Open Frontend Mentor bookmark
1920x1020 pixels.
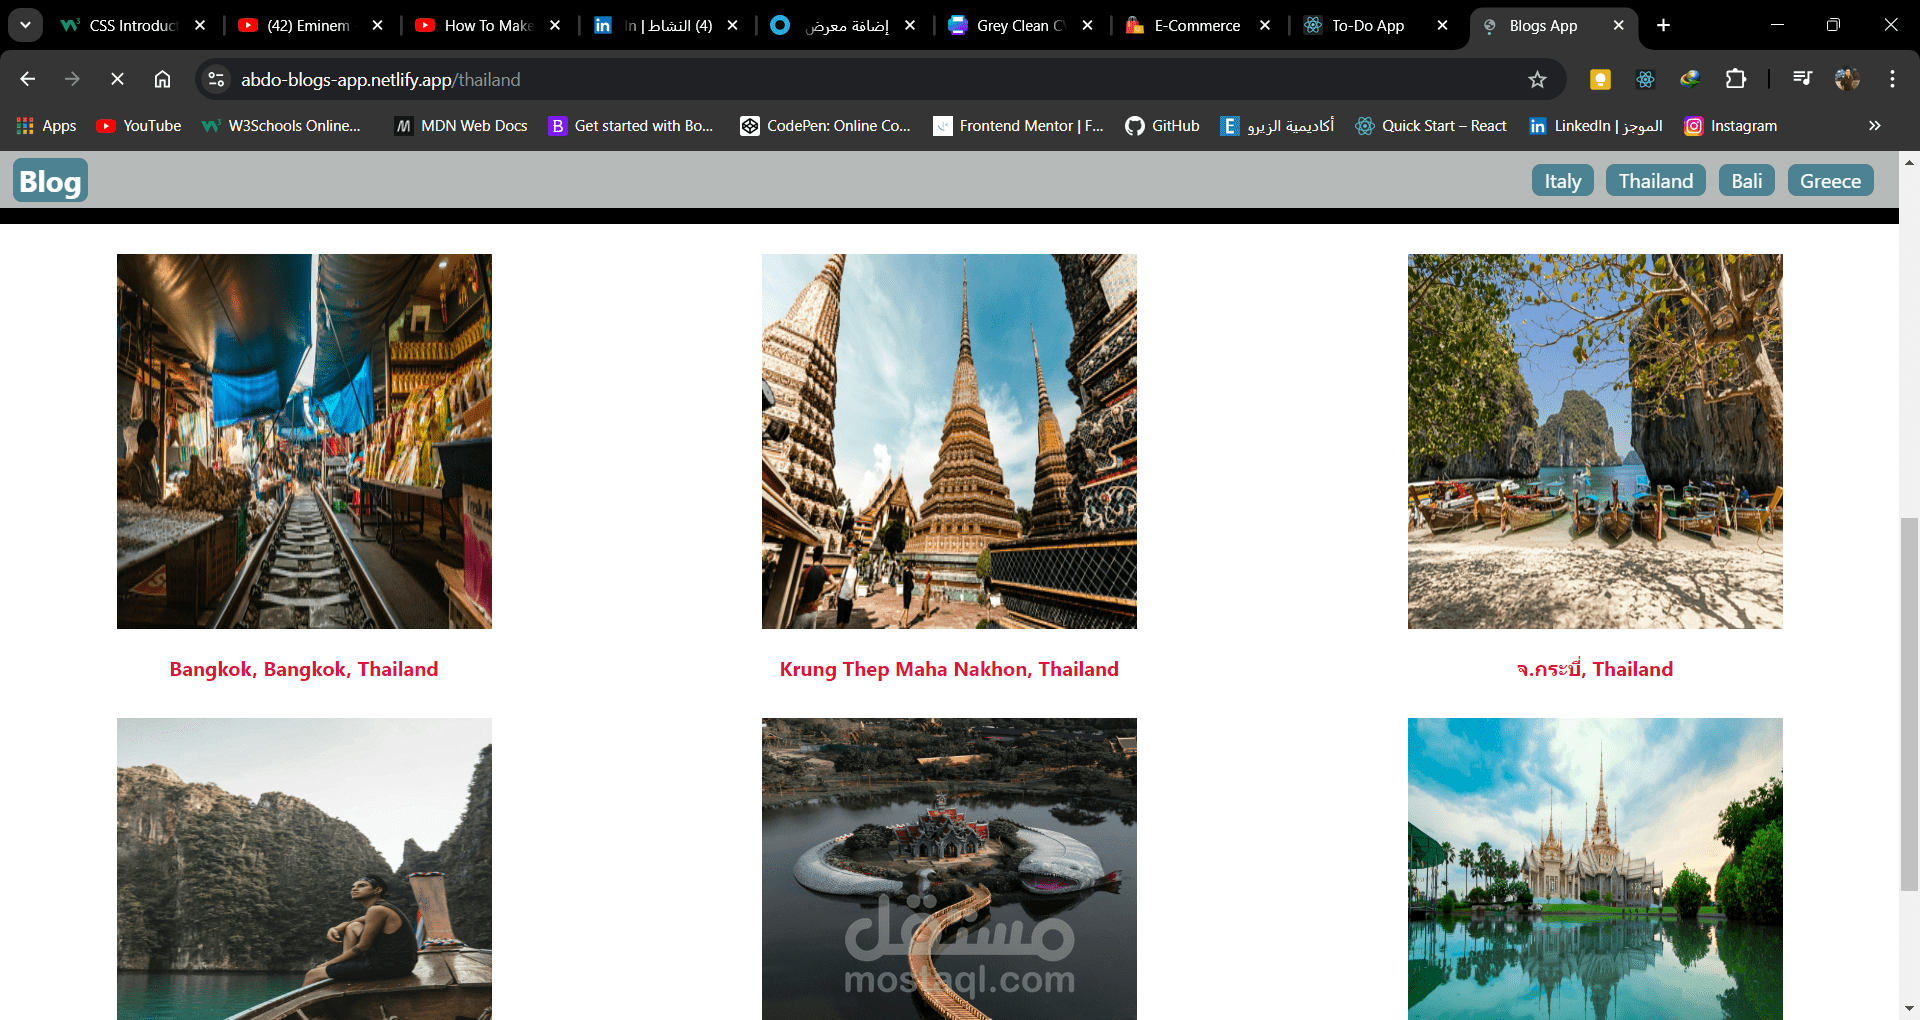[1018, 125]
